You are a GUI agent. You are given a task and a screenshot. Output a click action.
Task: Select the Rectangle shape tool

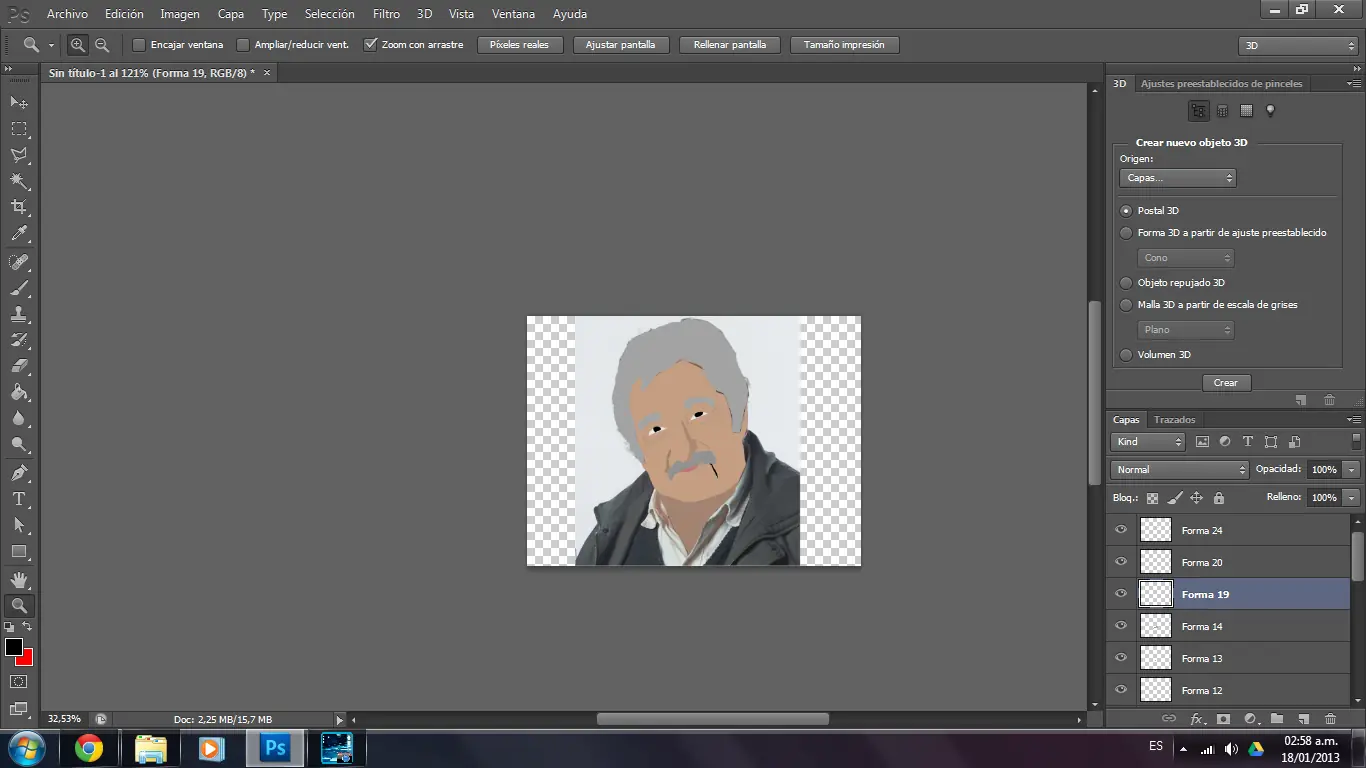(19, 551)
